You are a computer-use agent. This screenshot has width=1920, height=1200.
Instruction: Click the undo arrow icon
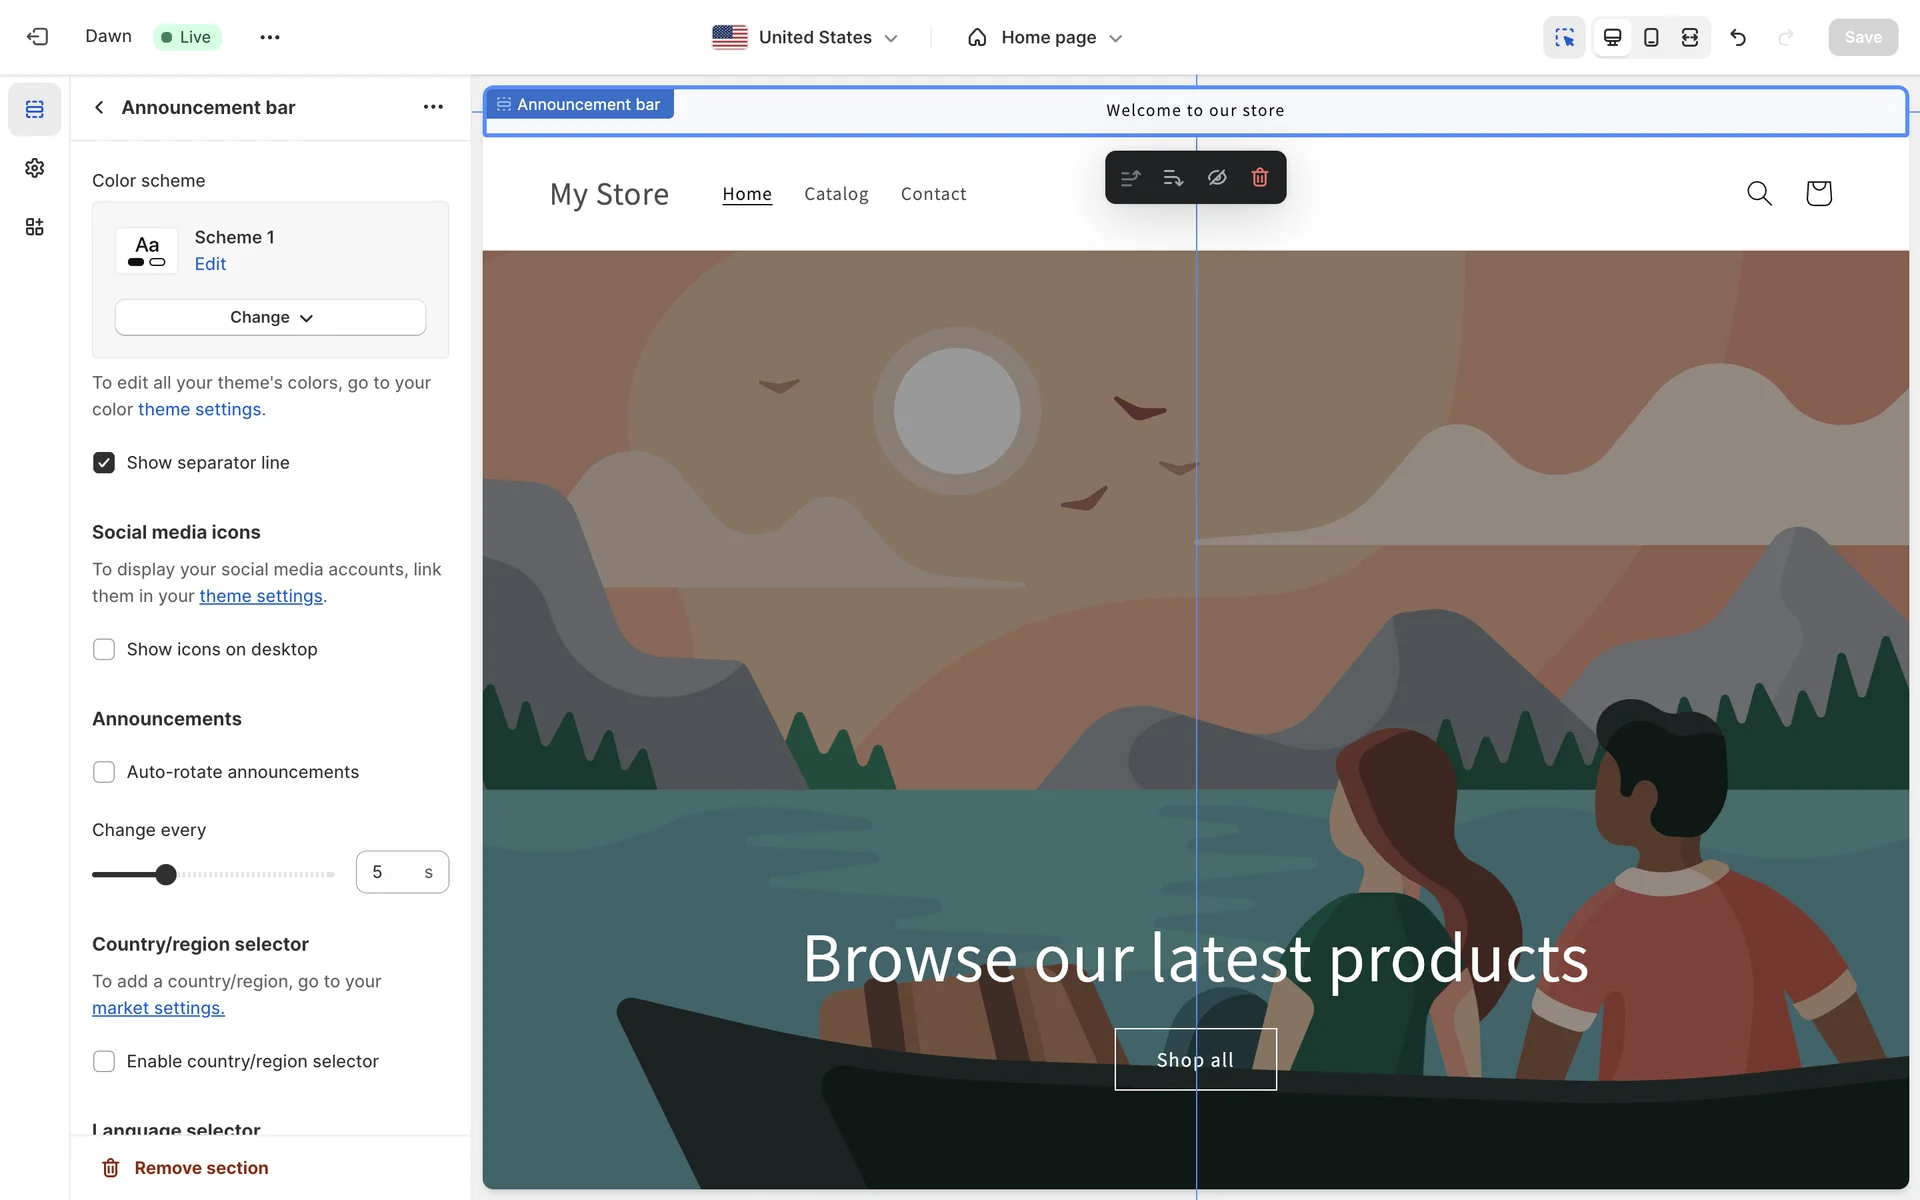(x=1738, y=37)
